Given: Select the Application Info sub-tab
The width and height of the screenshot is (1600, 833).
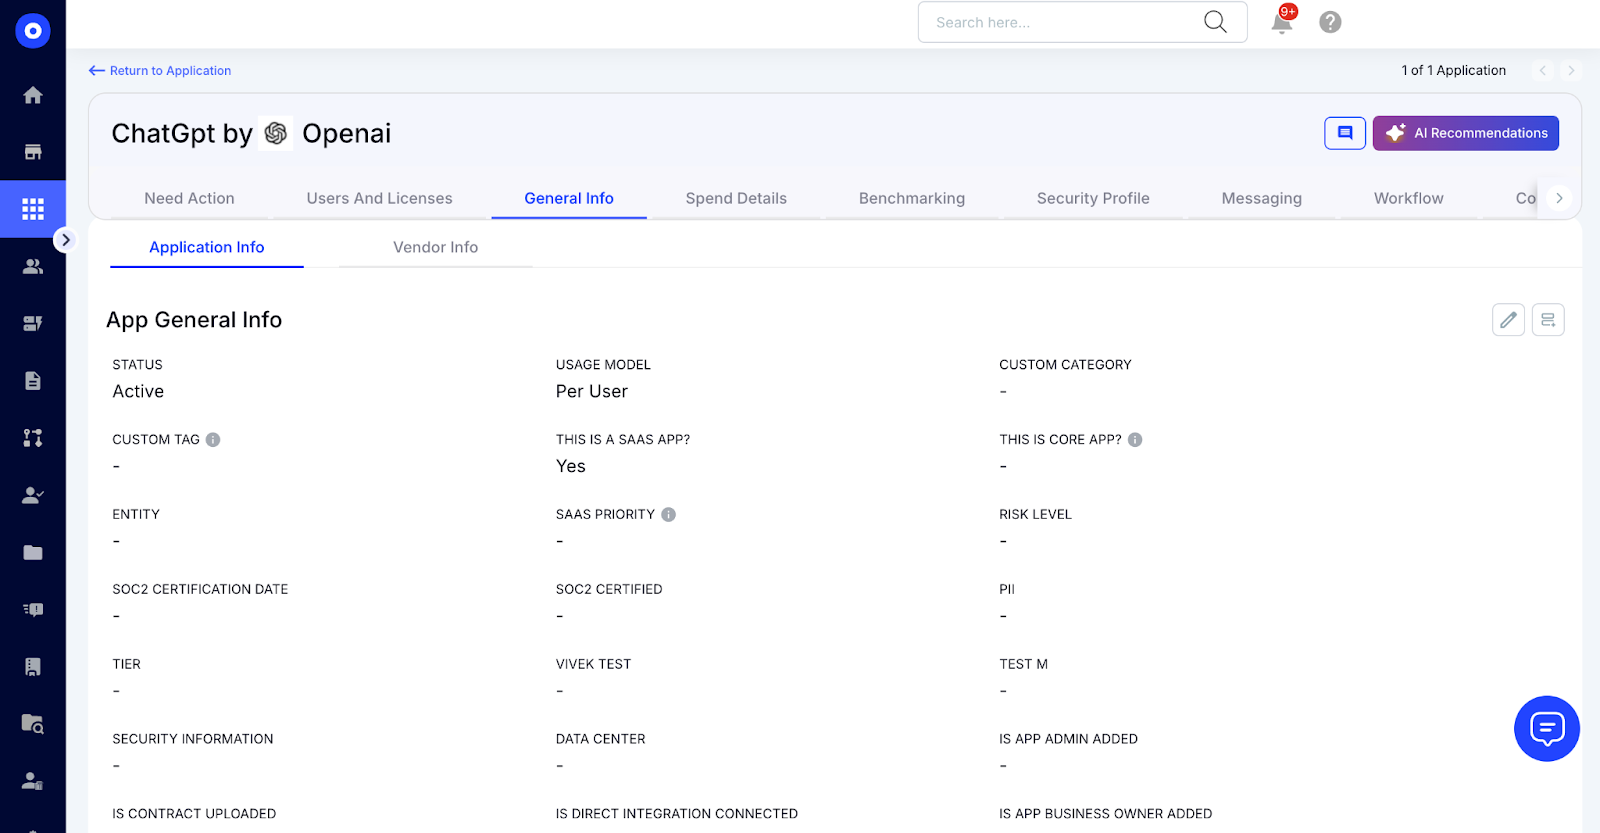Looking at the screenshot, I should click(207, 247).
